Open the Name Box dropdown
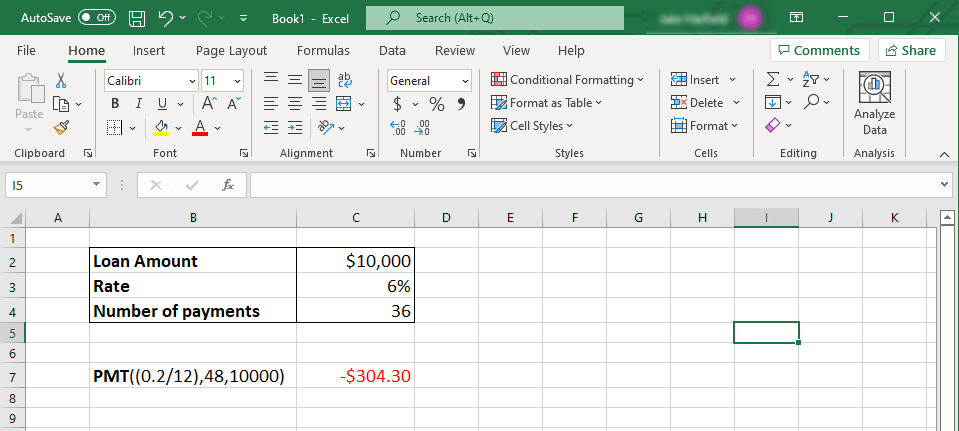 (x=96, y=185)
